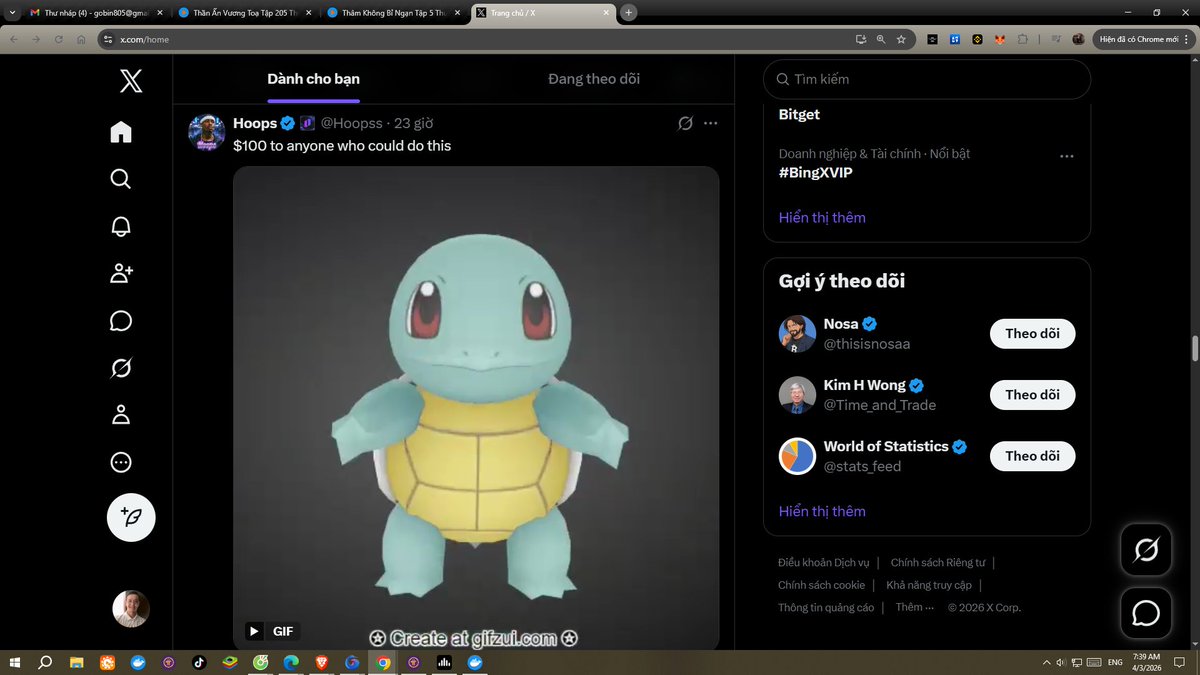Open the More circle icon in sidebar
The height and width of the screenshot is (675, 1200).
pyautogui.click(x=121, y=463)
